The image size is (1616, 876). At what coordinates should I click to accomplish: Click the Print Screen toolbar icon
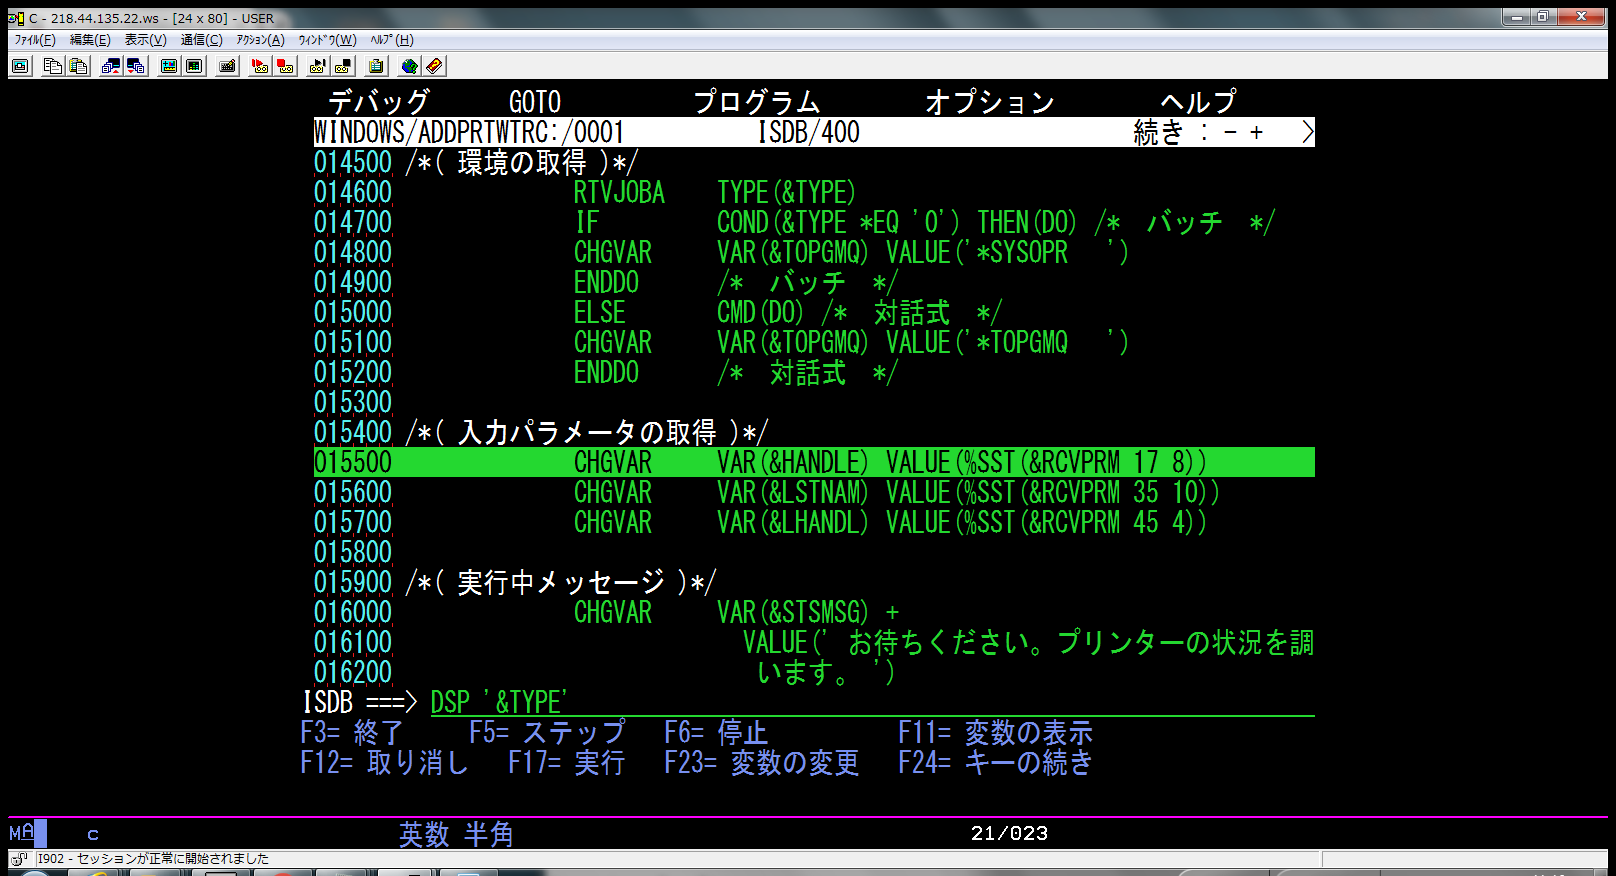[x=20, y=66]
